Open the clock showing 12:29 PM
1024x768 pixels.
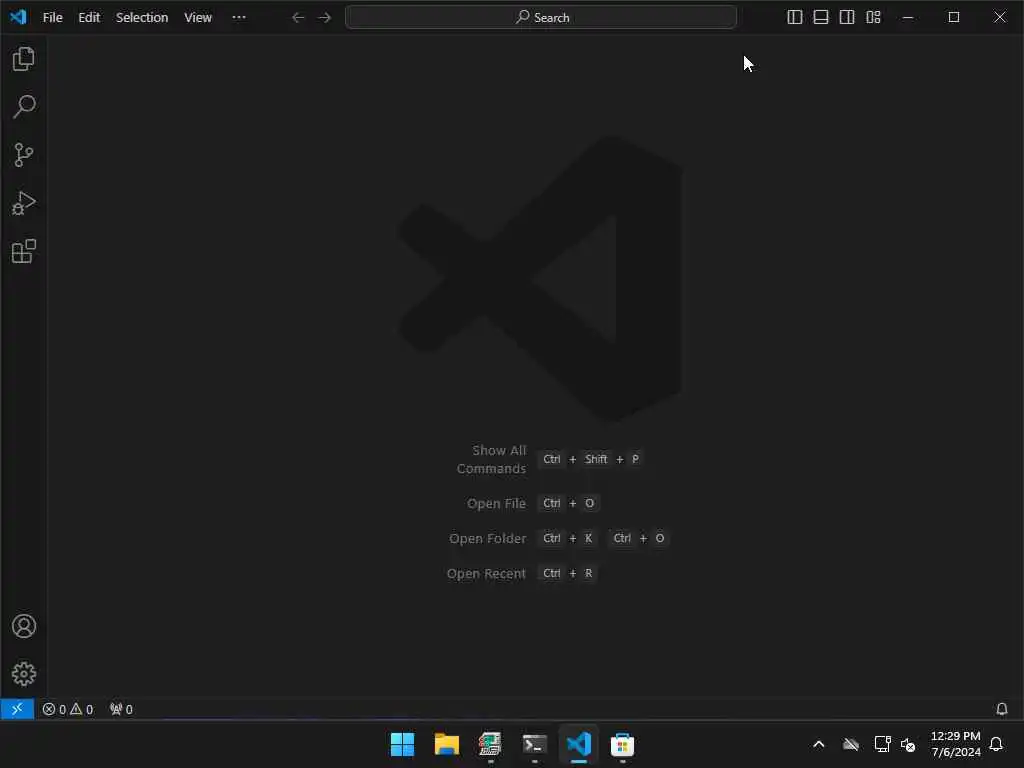pos(955,744)
